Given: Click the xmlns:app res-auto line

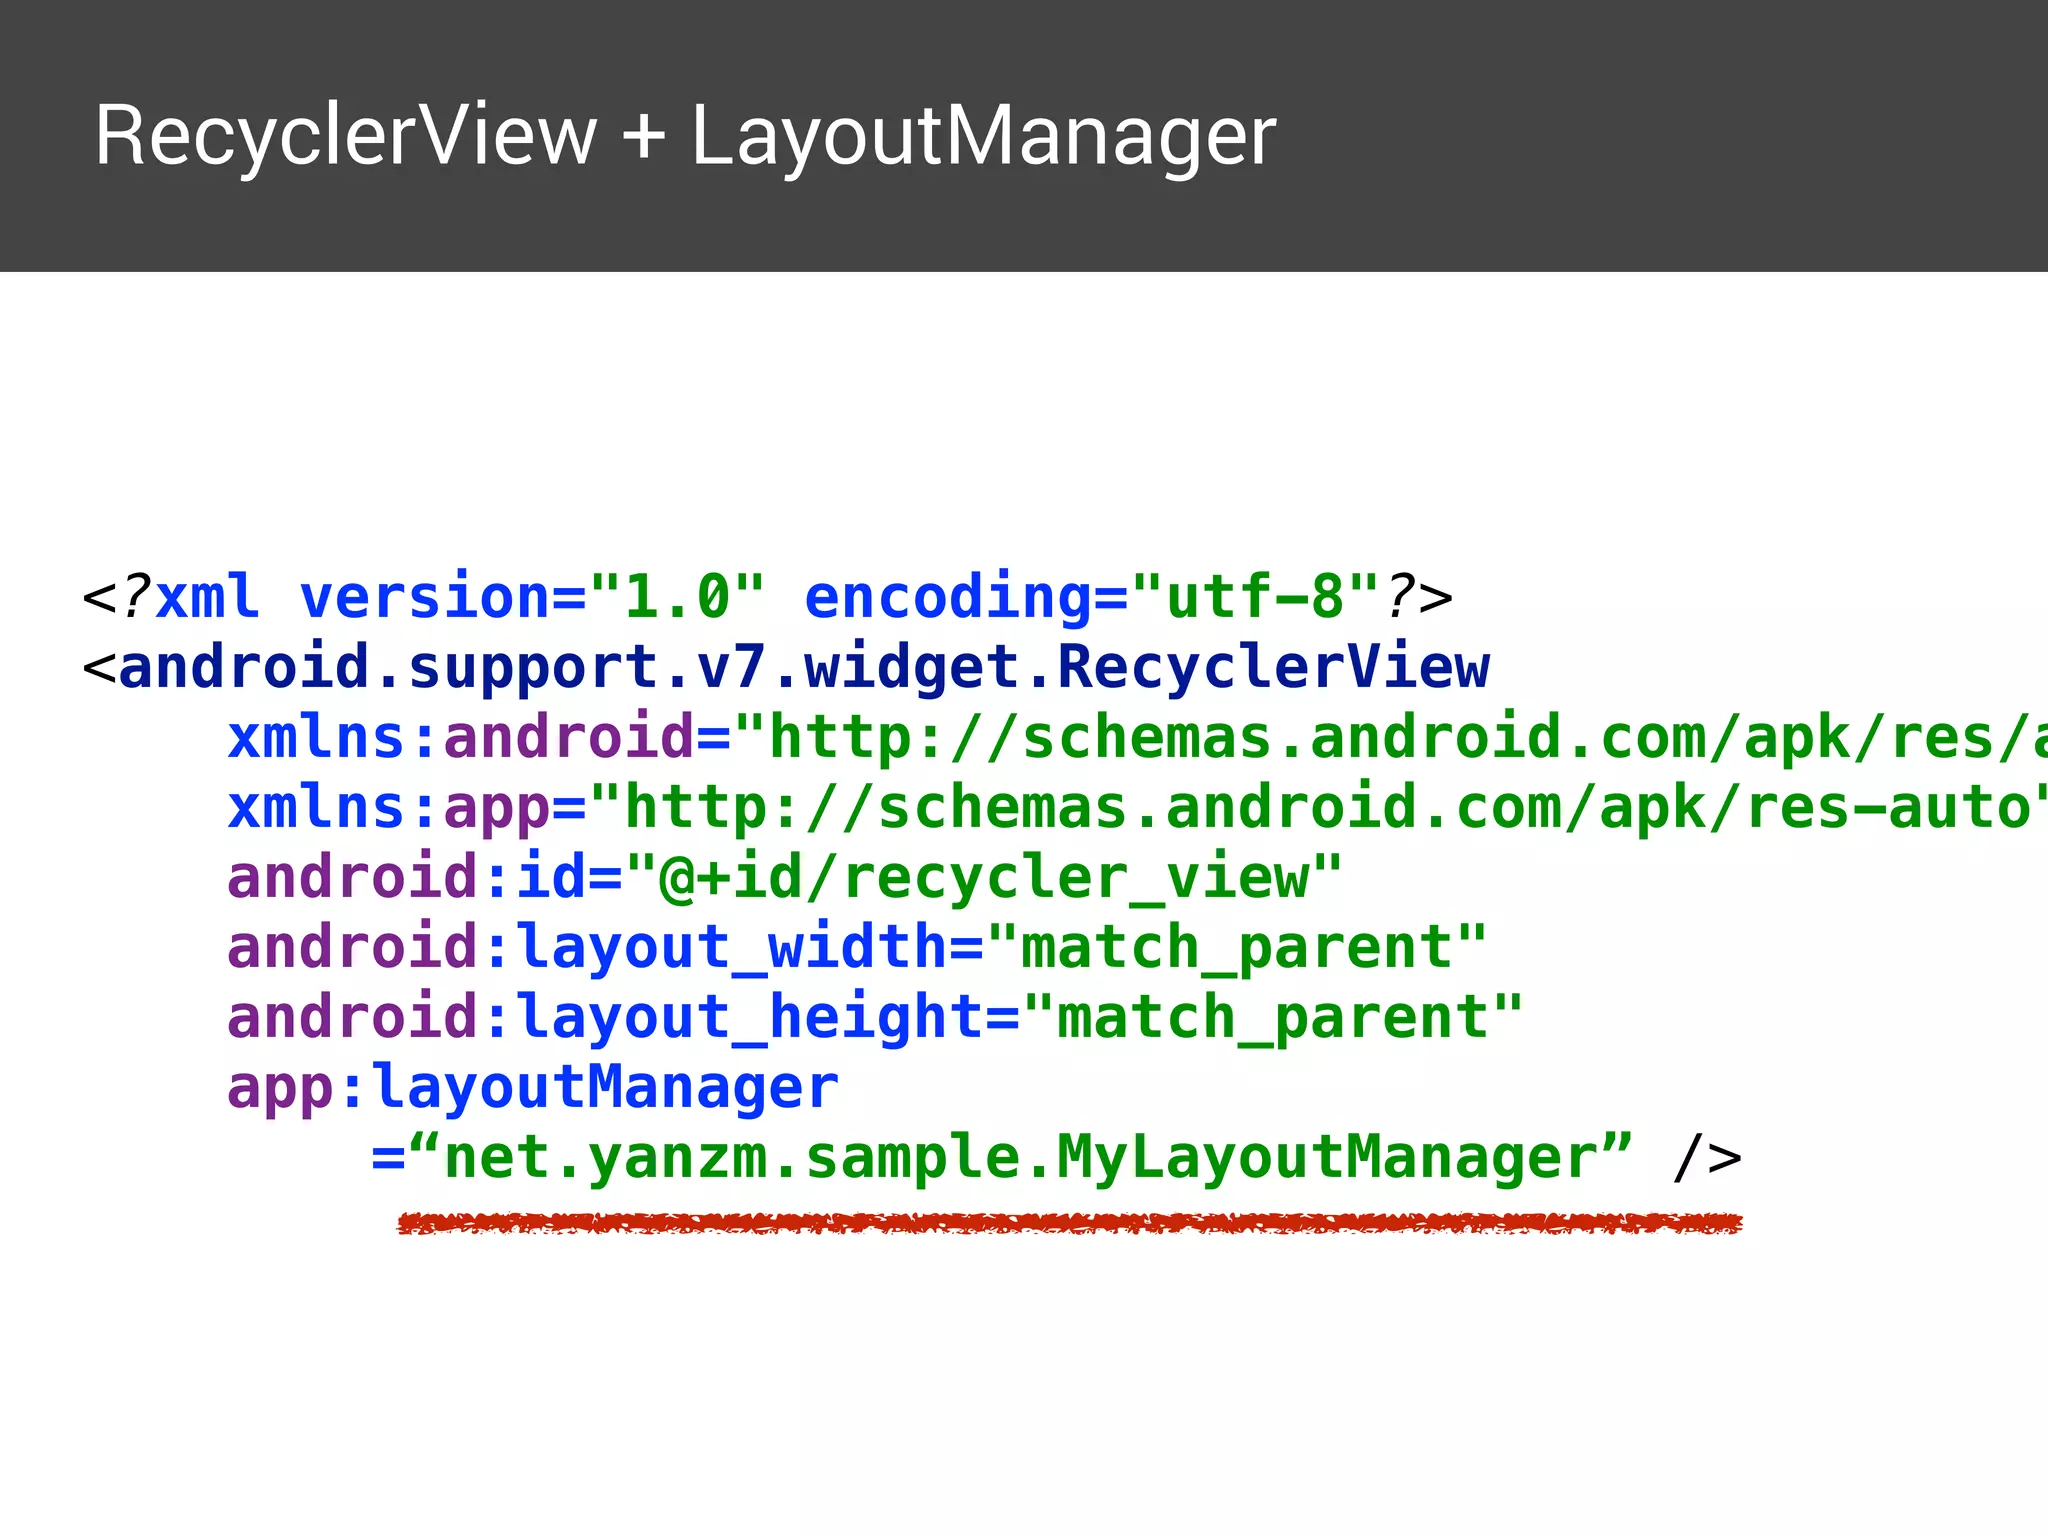Looking at the screenshot, I should tap(1137, 808).
